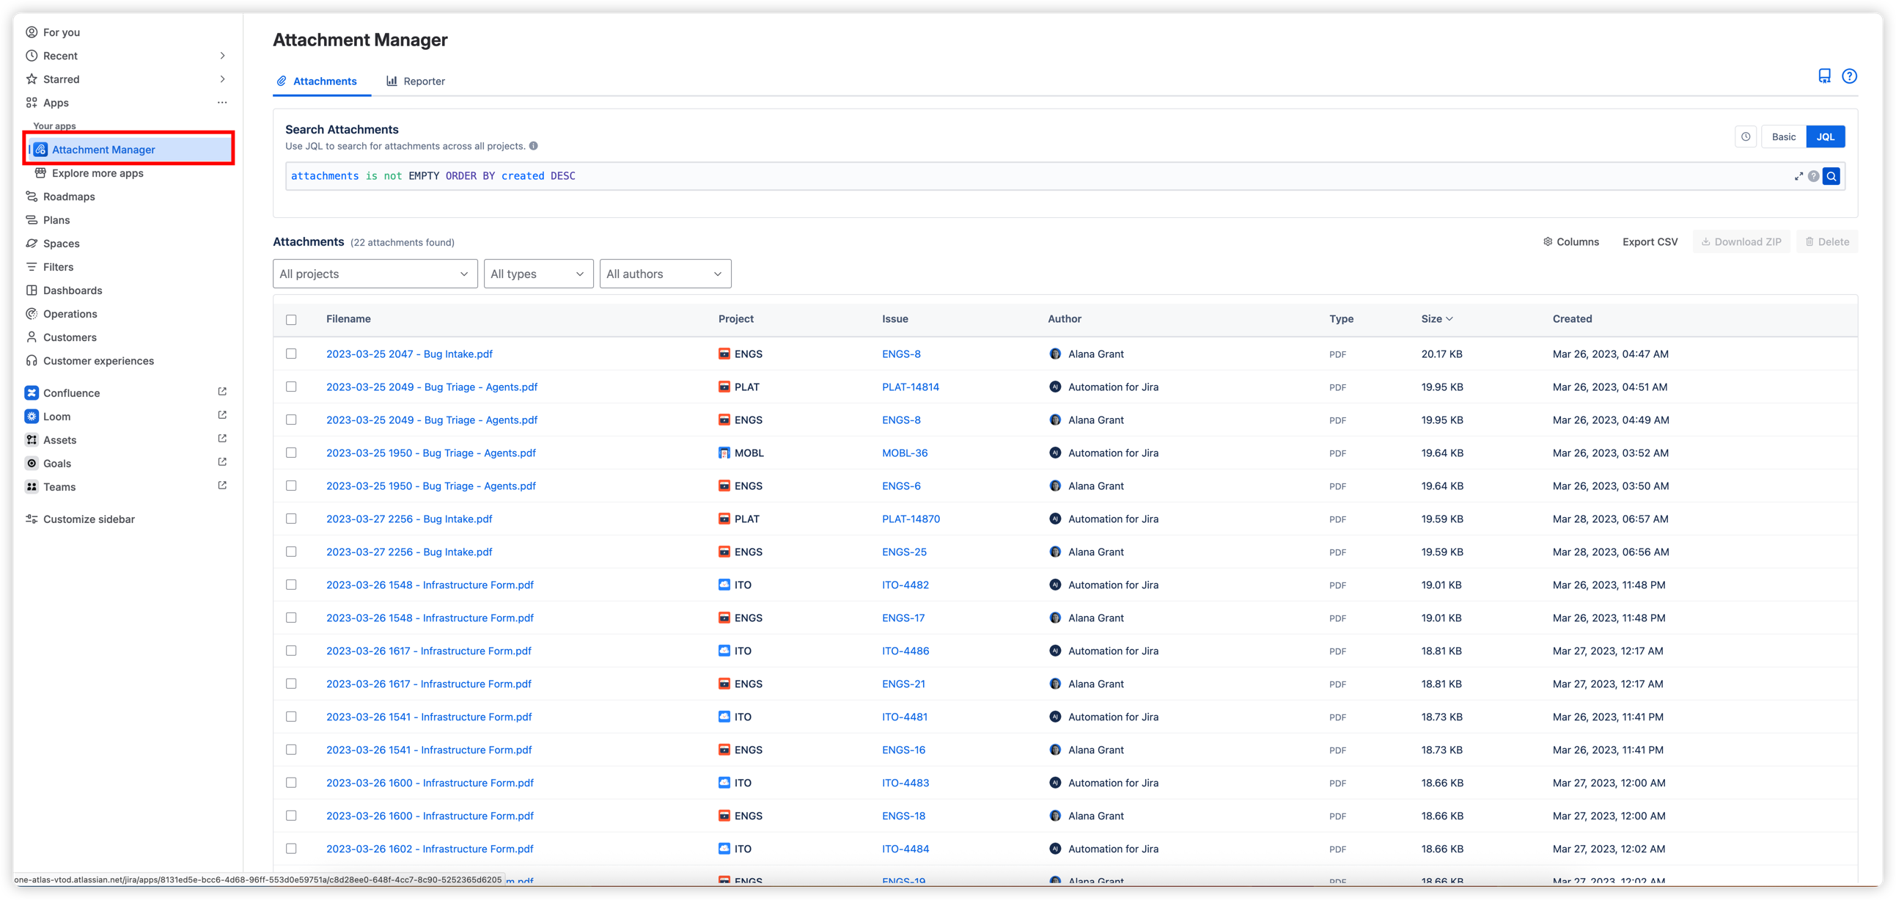Run the JQL search with magnifier button

pos(1832,176)
